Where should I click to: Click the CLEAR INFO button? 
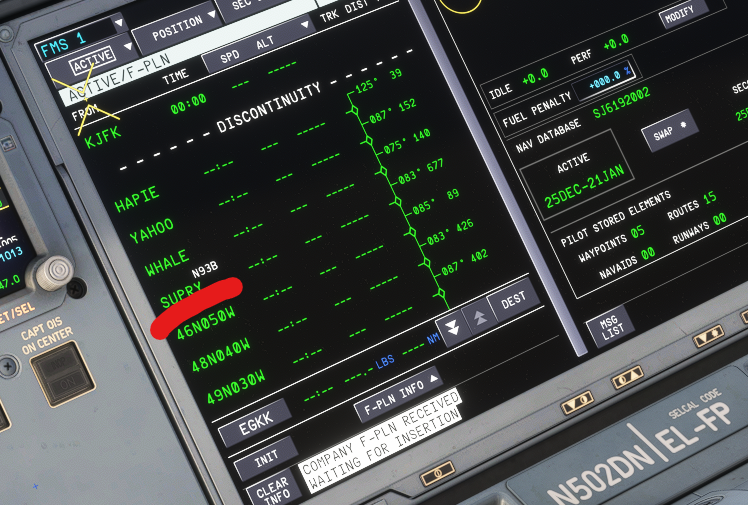point(272,487)
